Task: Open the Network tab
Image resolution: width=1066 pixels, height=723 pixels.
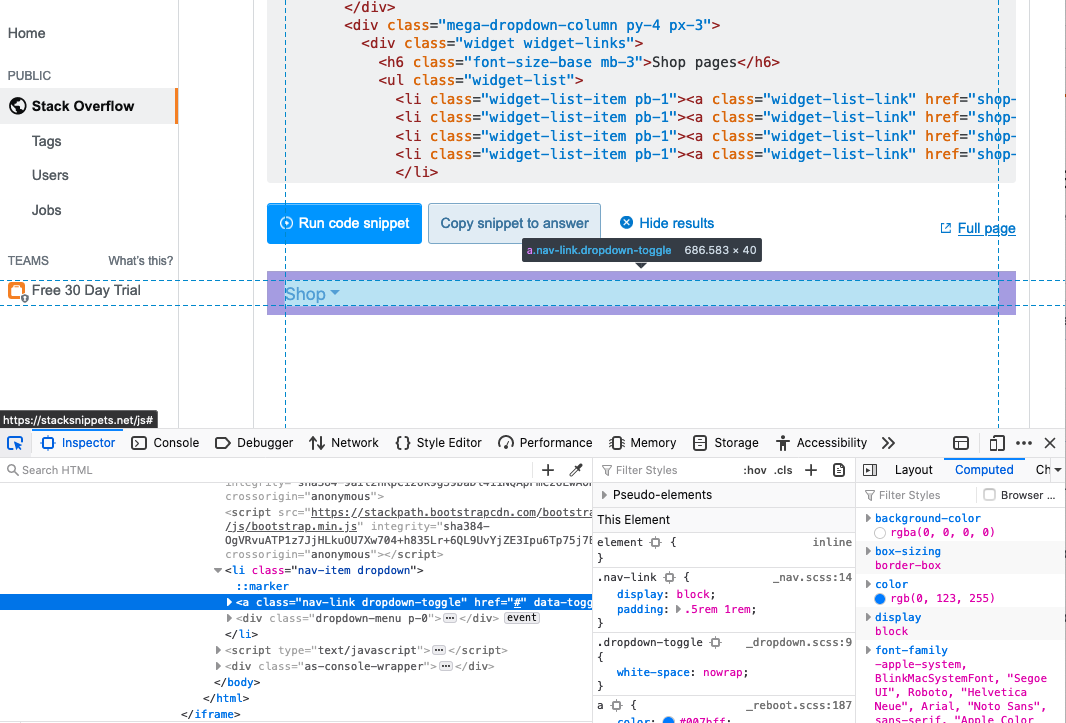Action: (343, 443)
